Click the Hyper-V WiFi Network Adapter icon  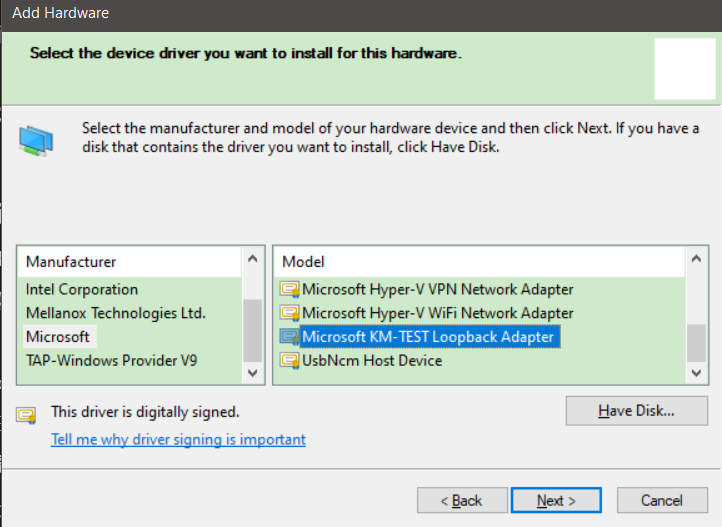pyautogui.click(x=290, y=314)
